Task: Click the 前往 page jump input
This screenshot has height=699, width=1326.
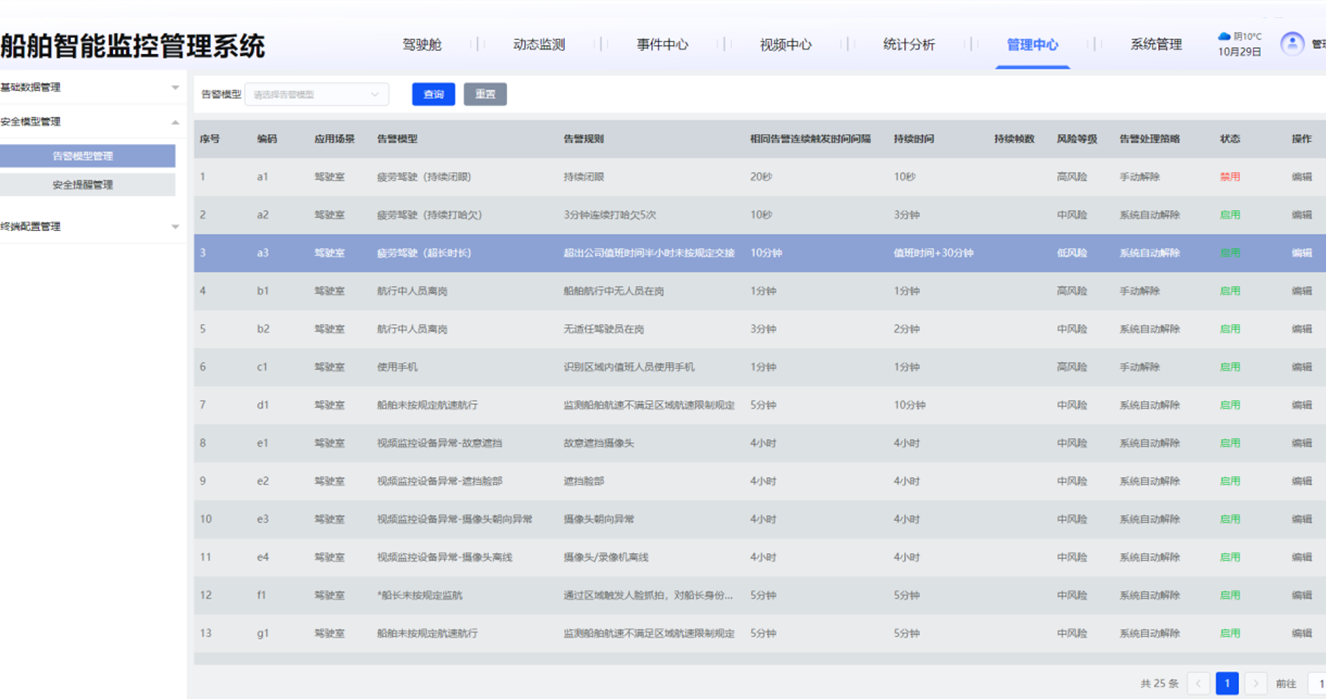Action: [x=1316, y=684]
